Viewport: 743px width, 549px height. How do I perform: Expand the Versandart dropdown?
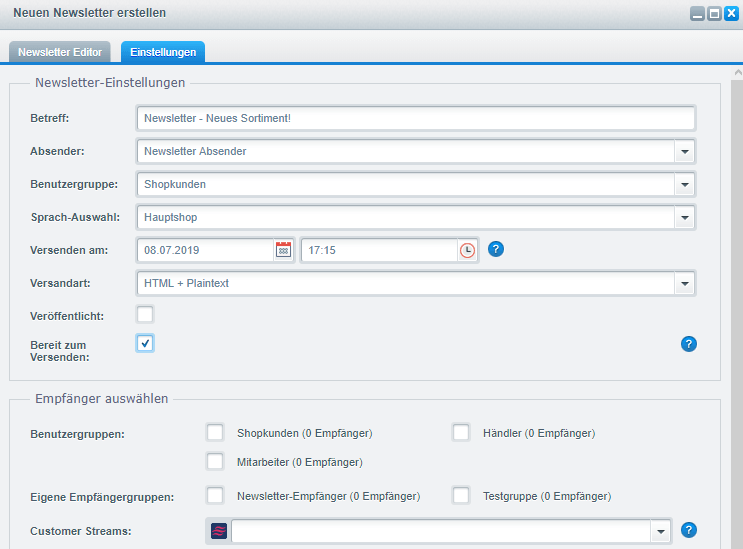[x=684, y=283]
